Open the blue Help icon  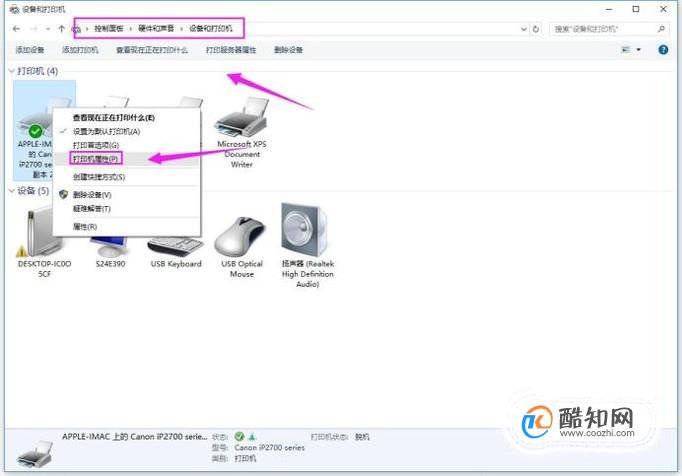coord(663,50)
